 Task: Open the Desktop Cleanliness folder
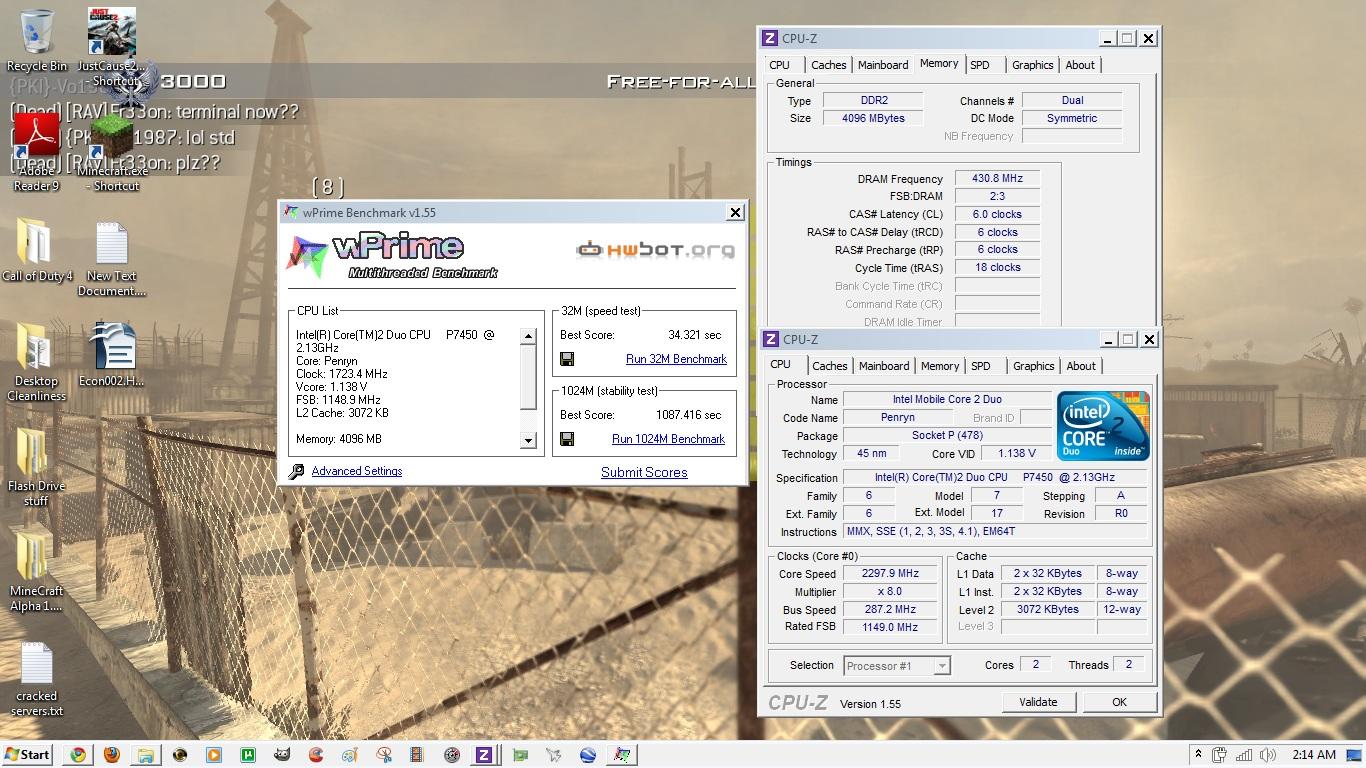pyautogui.click(x=37, y=363)
